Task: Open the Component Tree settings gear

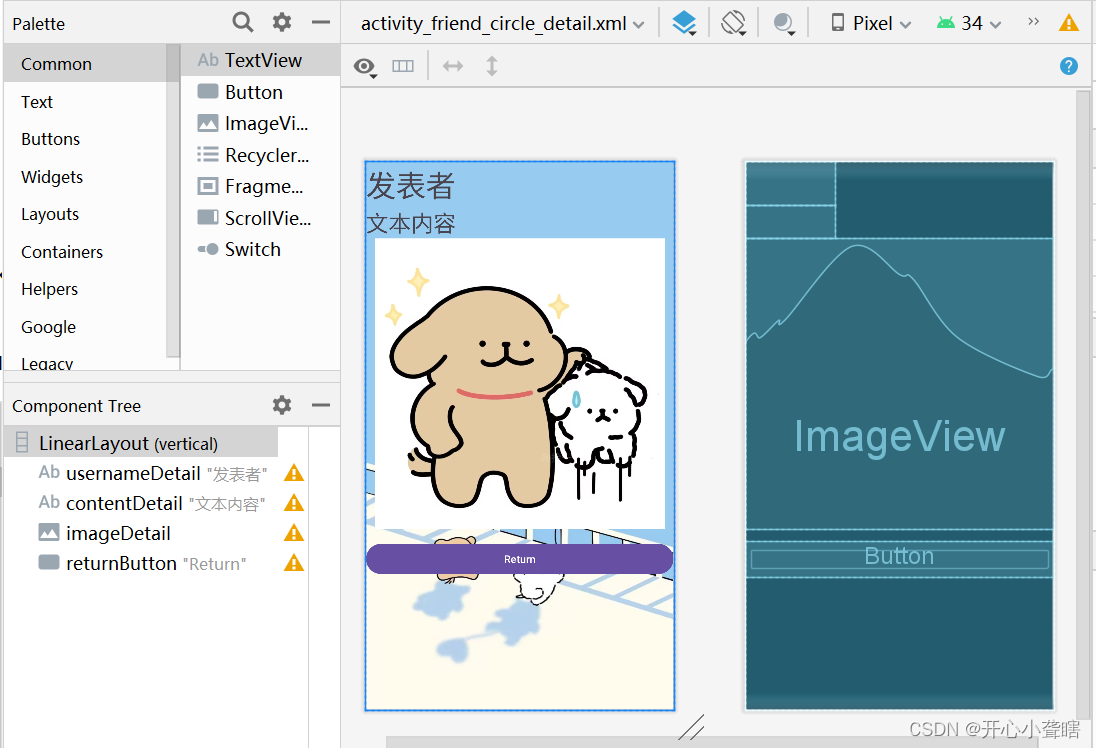Action: coord(282,405)
